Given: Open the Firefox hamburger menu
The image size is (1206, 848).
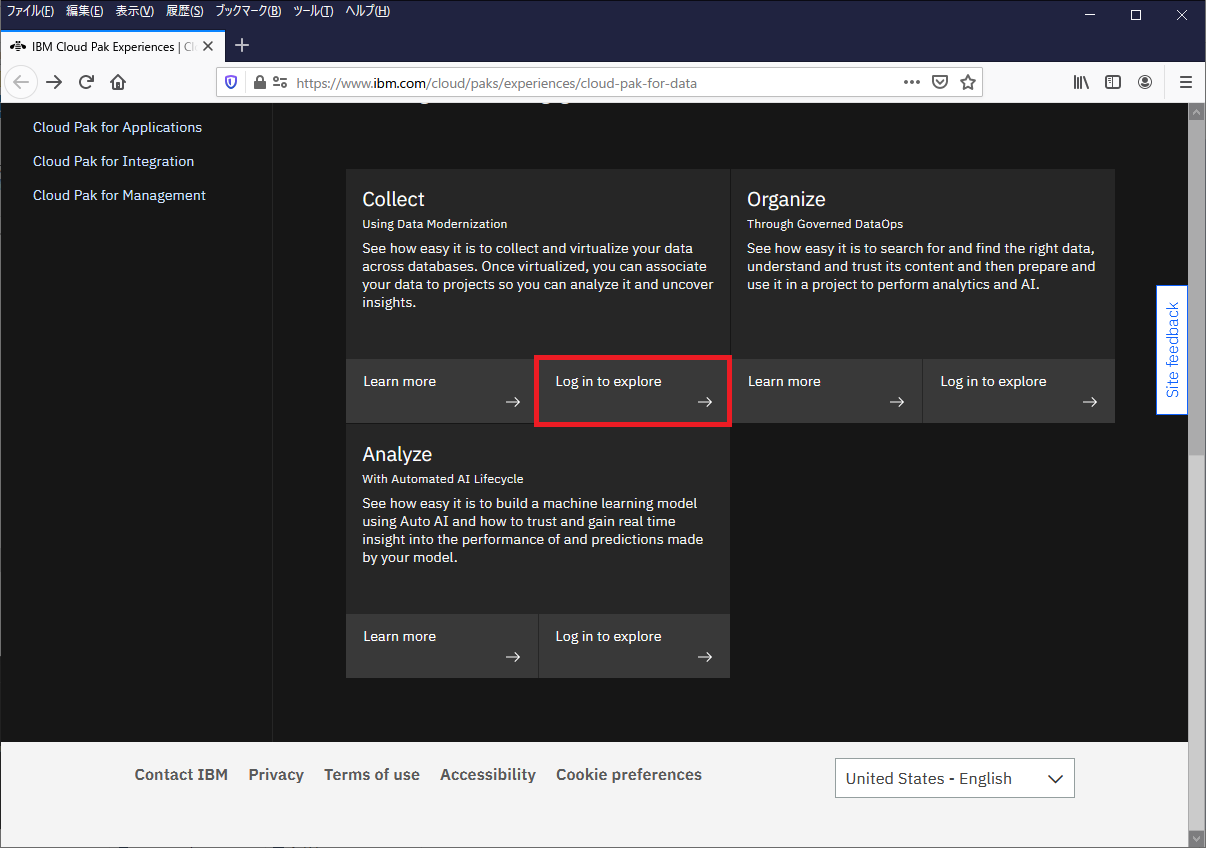Looking at the screenshot, I should pos(1186,83).
